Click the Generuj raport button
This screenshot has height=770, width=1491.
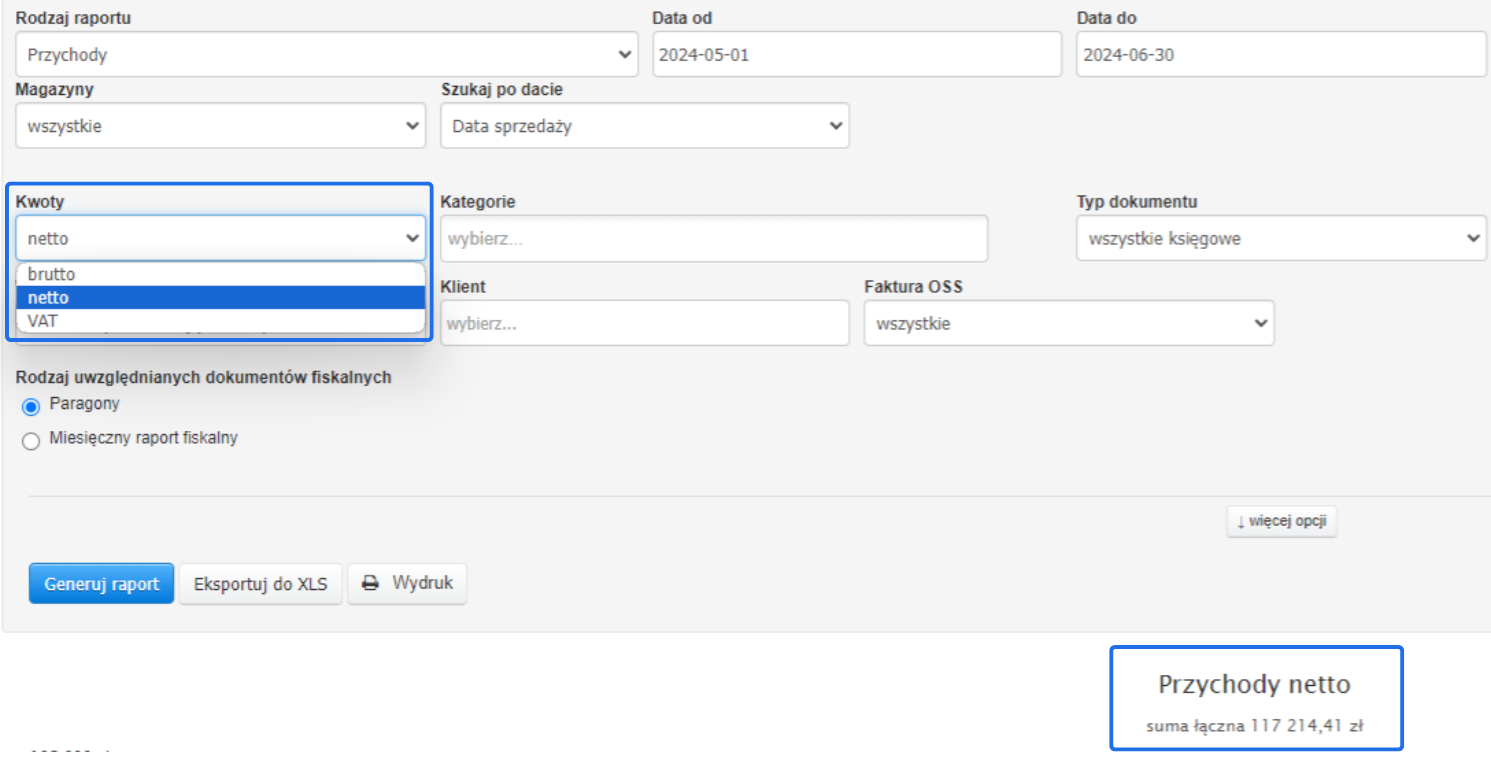click(101, 584)
